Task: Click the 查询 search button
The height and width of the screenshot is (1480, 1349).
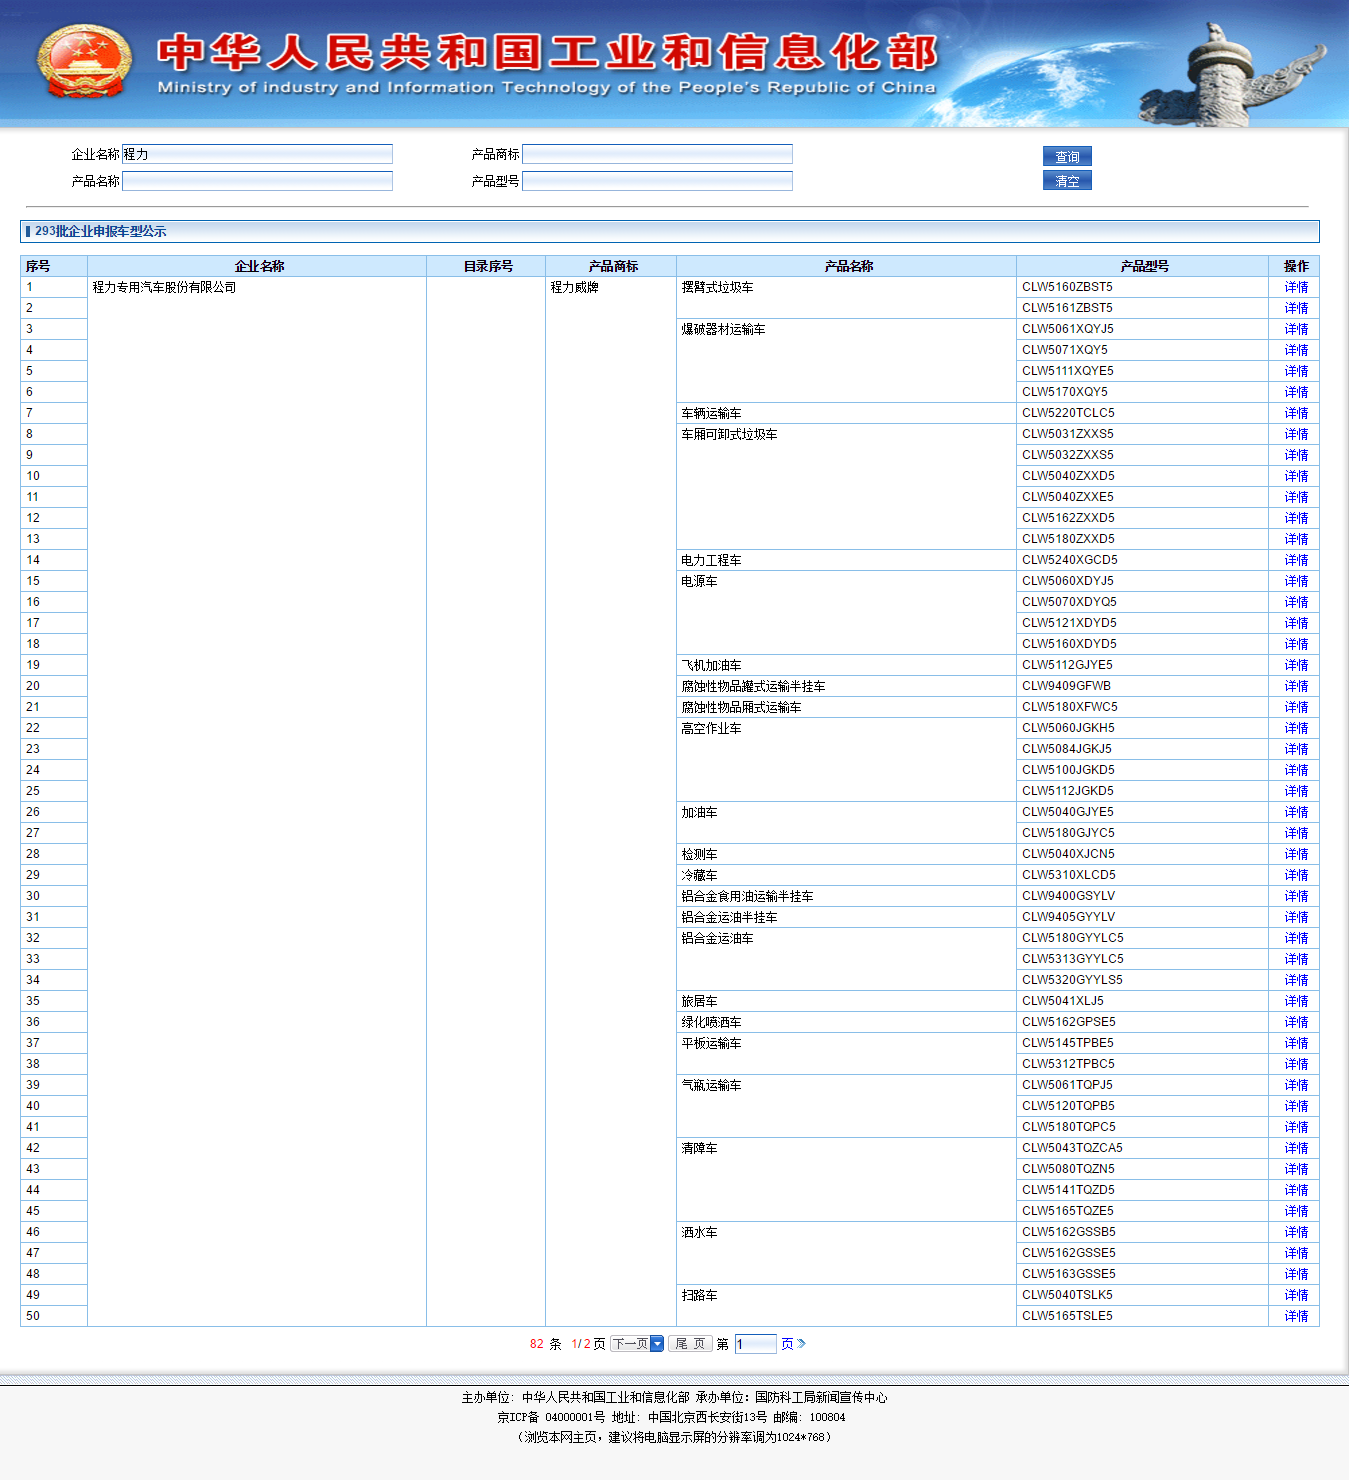Action: tap(1067, 156)
